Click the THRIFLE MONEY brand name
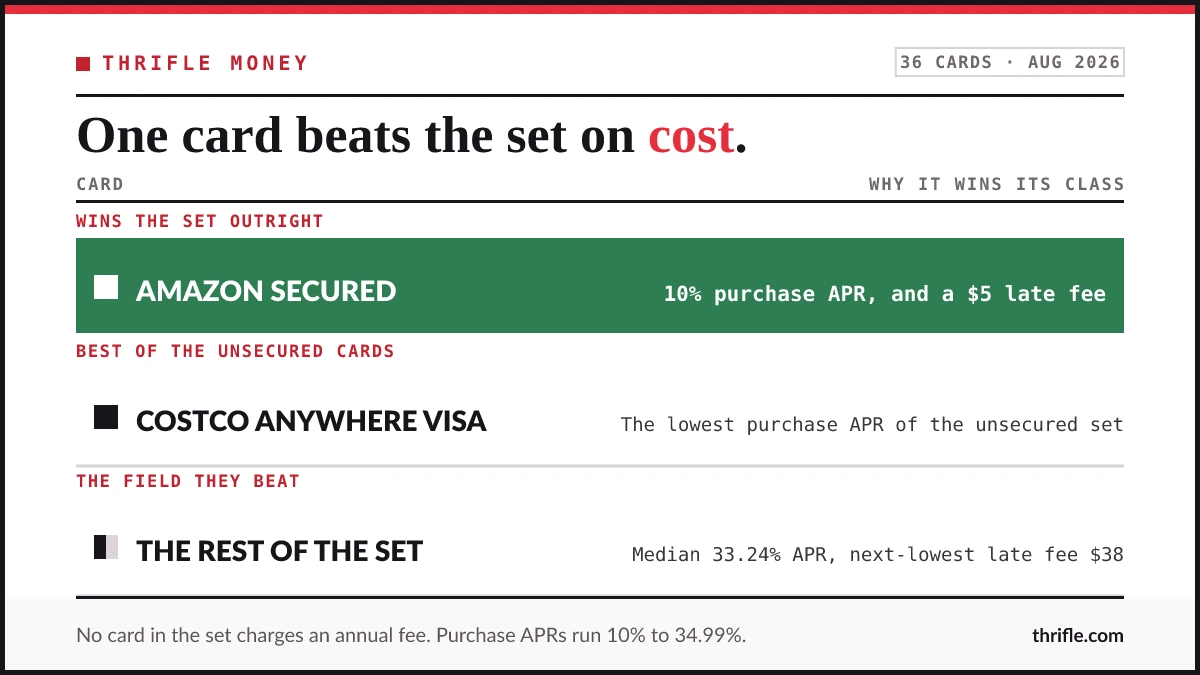Screen dimensions: 1200x675 pyautogui.click(x=205, y=63)
